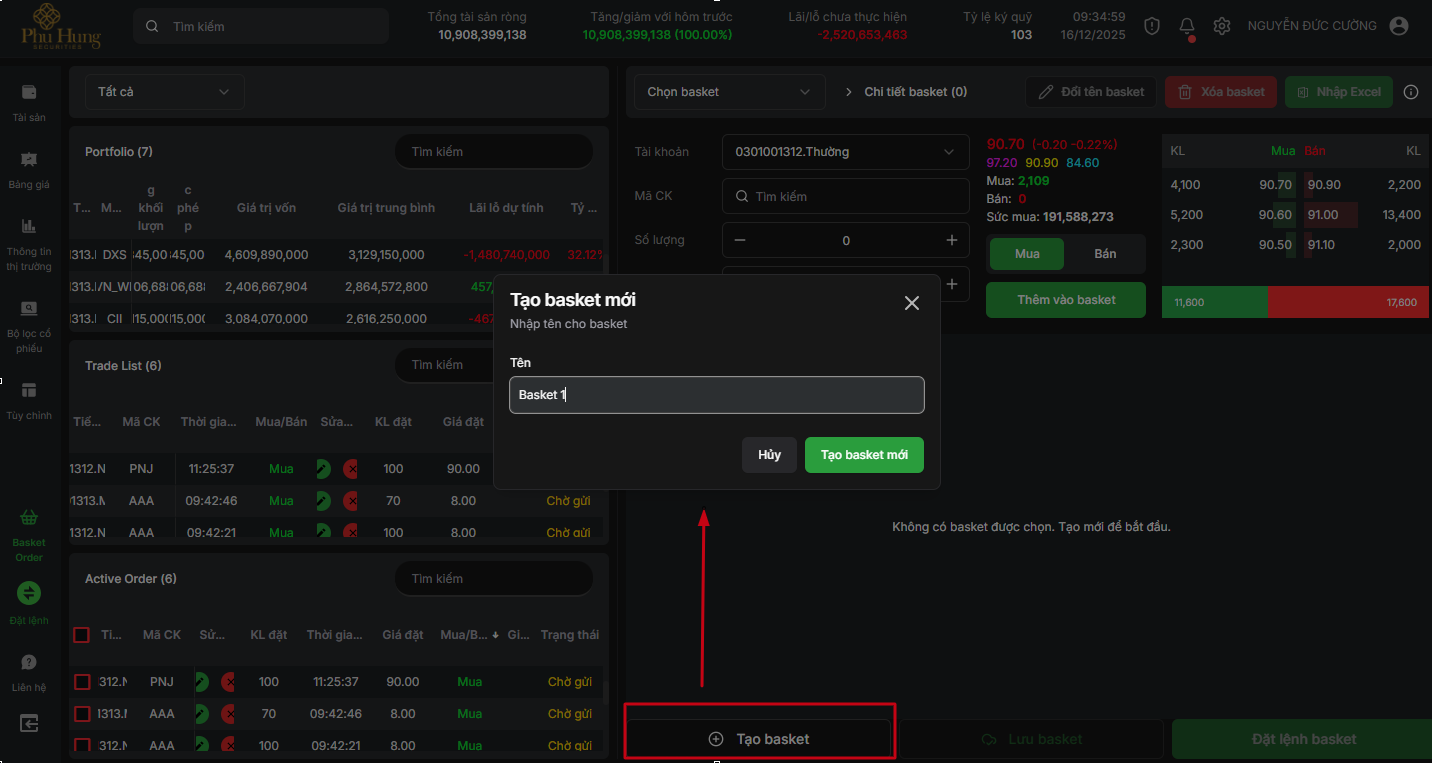Open Thông tin thị trường chart icon
The width and height of the screenshot is (1432, 763).
point(29,226)
